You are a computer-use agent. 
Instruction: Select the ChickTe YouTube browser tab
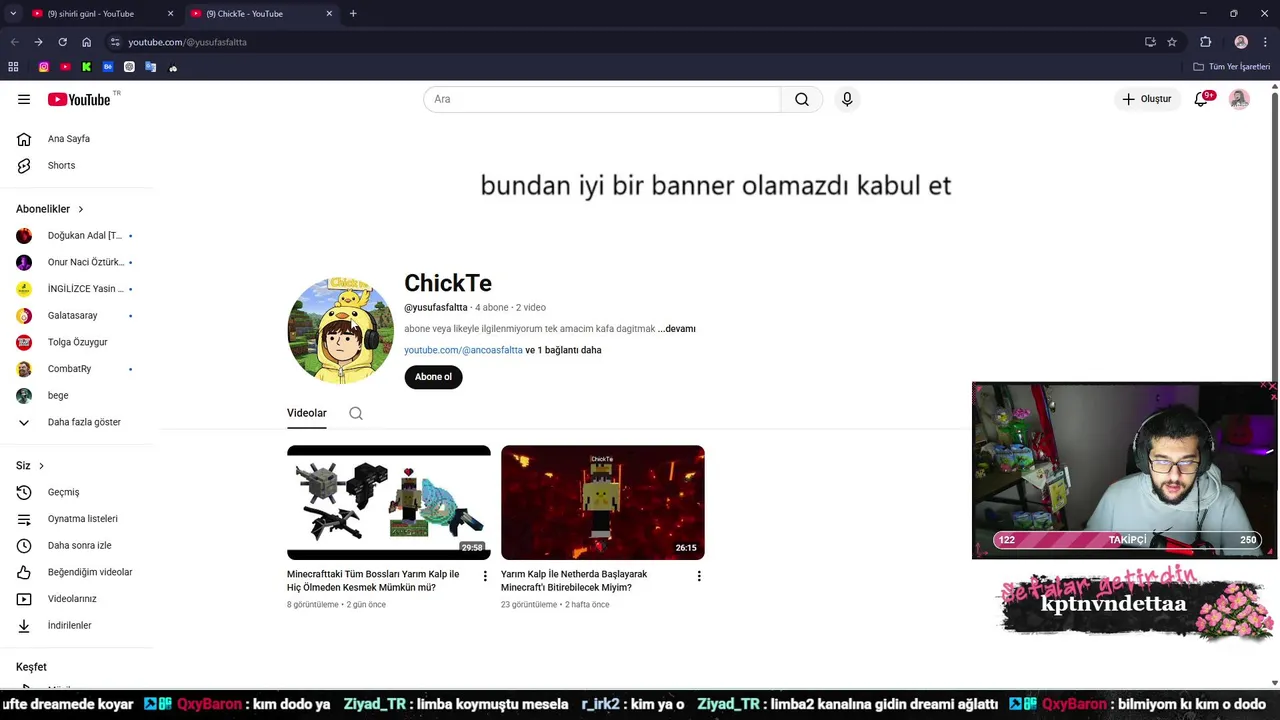tap(260, 14)
